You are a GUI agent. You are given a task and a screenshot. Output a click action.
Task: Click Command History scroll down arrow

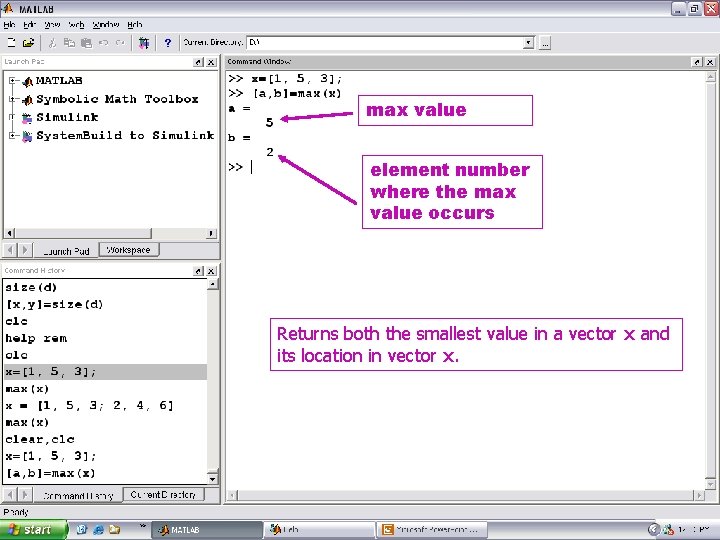[x=213, y=479]
